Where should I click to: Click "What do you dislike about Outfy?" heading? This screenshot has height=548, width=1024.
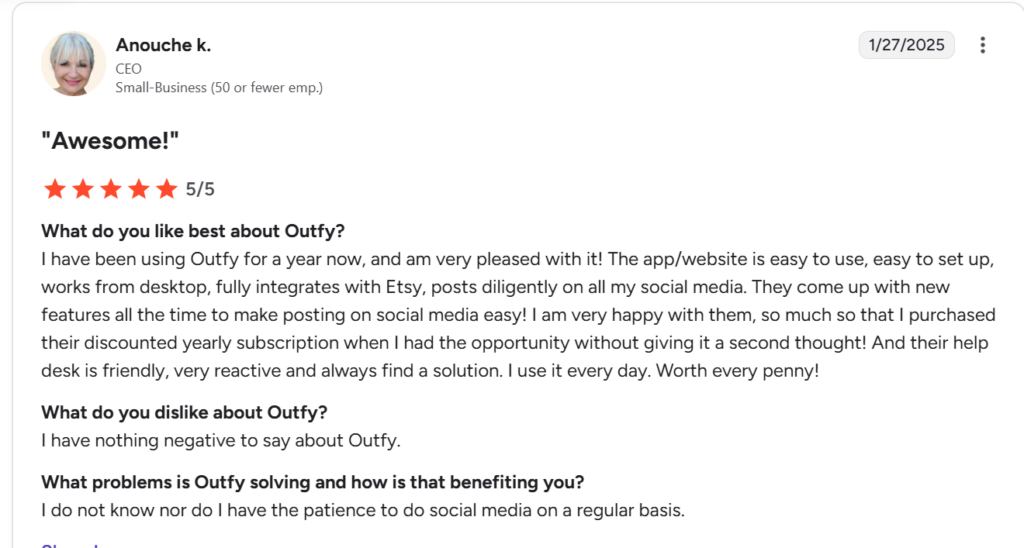[x=184, y=412]
